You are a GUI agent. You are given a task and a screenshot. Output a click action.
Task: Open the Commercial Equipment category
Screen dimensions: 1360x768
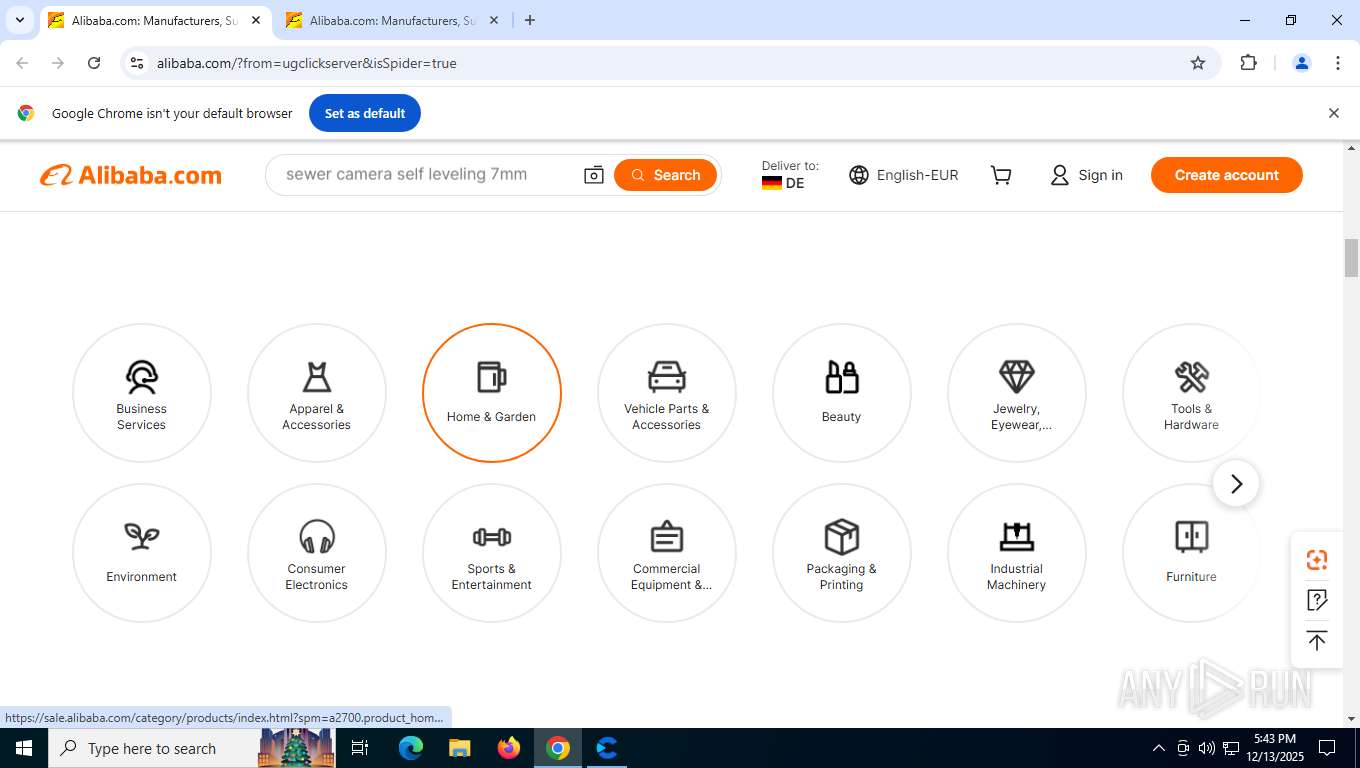[667, 553]
